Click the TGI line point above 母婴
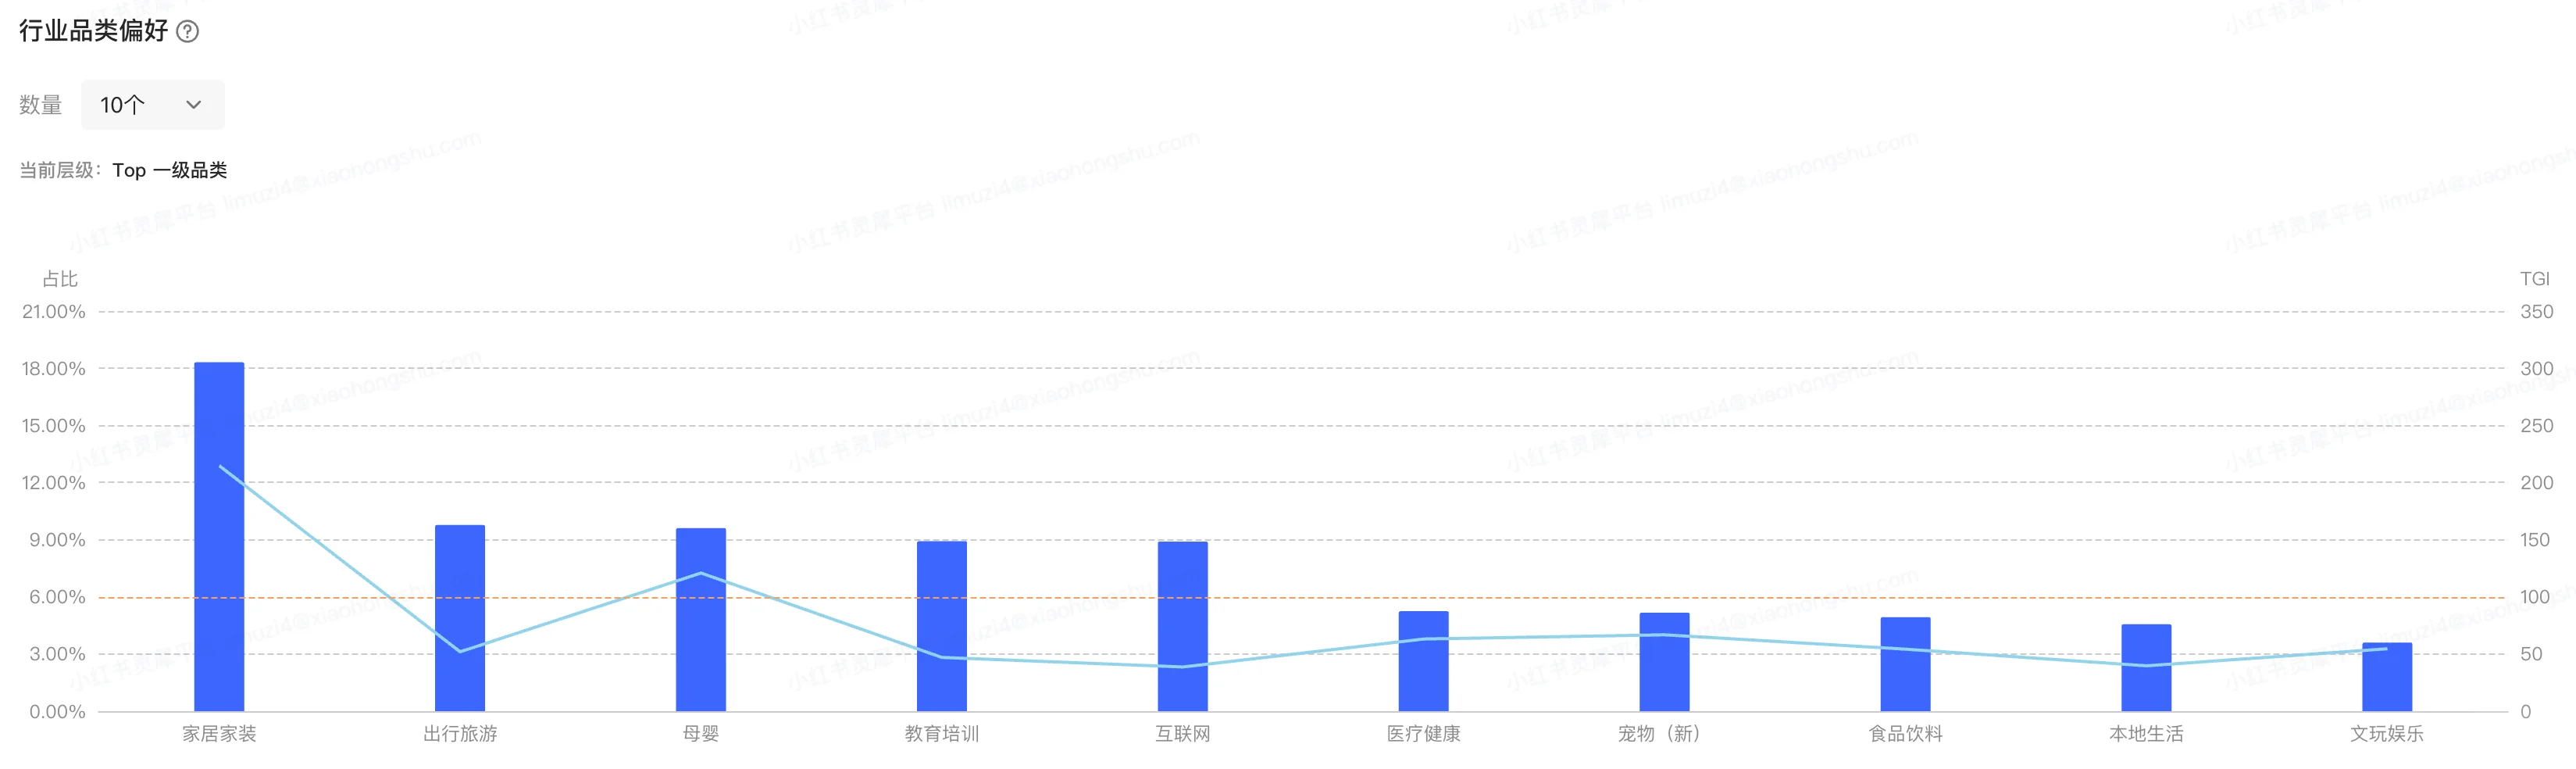This screenshot has height=769, width=2576. point(701,573)
